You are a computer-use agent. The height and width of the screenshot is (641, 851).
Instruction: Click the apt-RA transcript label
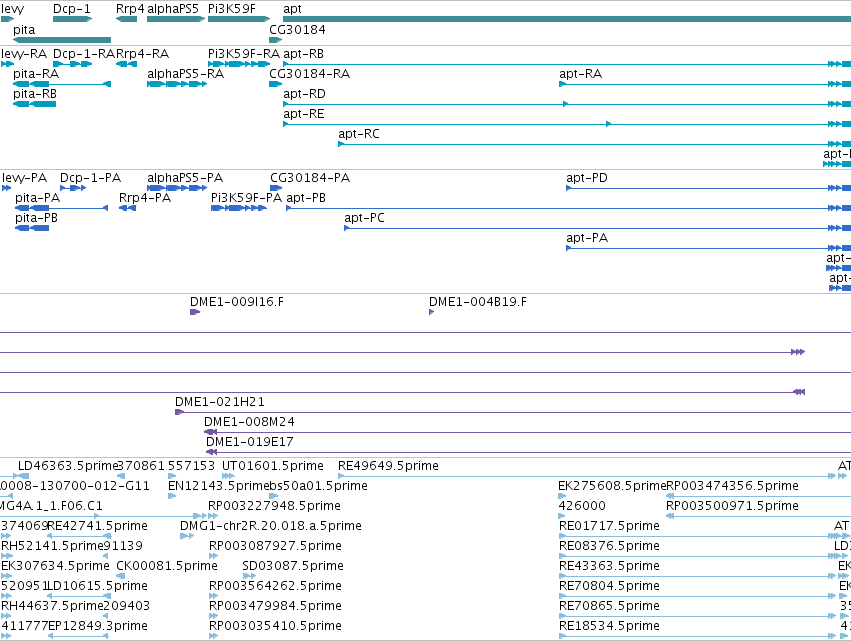click(x=580, y=74)
